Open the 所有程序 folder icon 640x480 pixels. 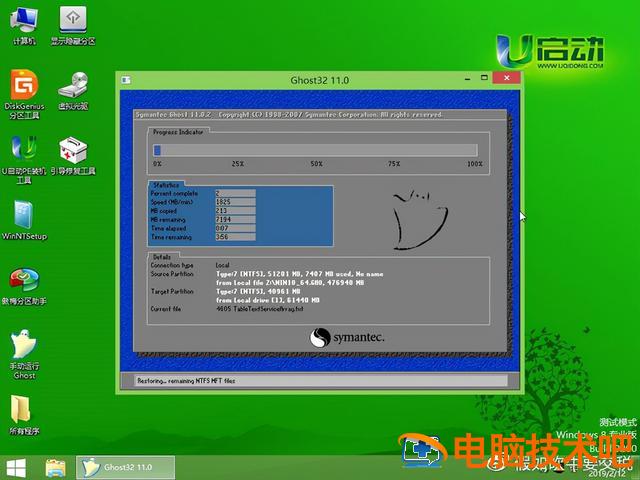(24, 415)
